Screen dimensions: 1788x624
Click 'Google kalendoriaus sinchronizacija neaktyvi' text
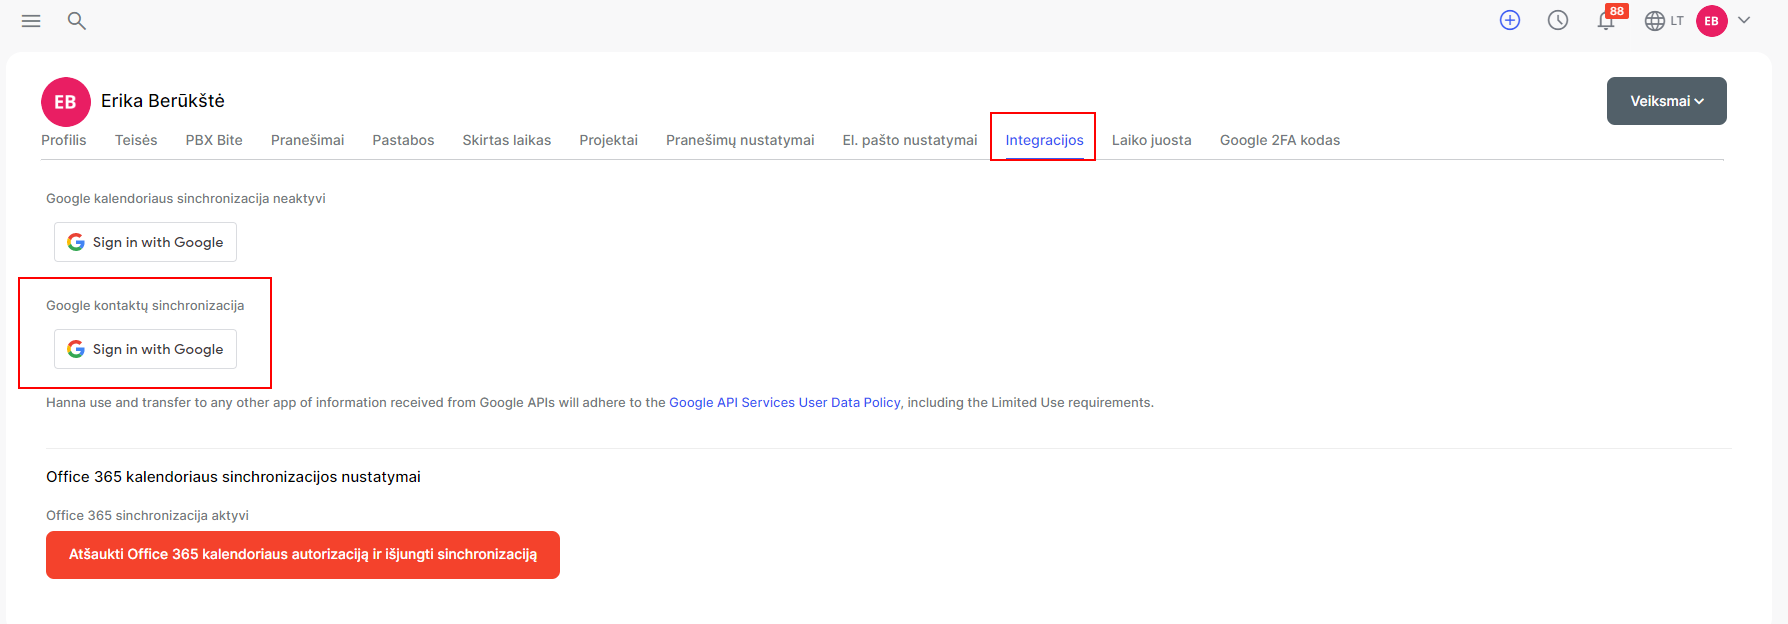coord(186,199)
